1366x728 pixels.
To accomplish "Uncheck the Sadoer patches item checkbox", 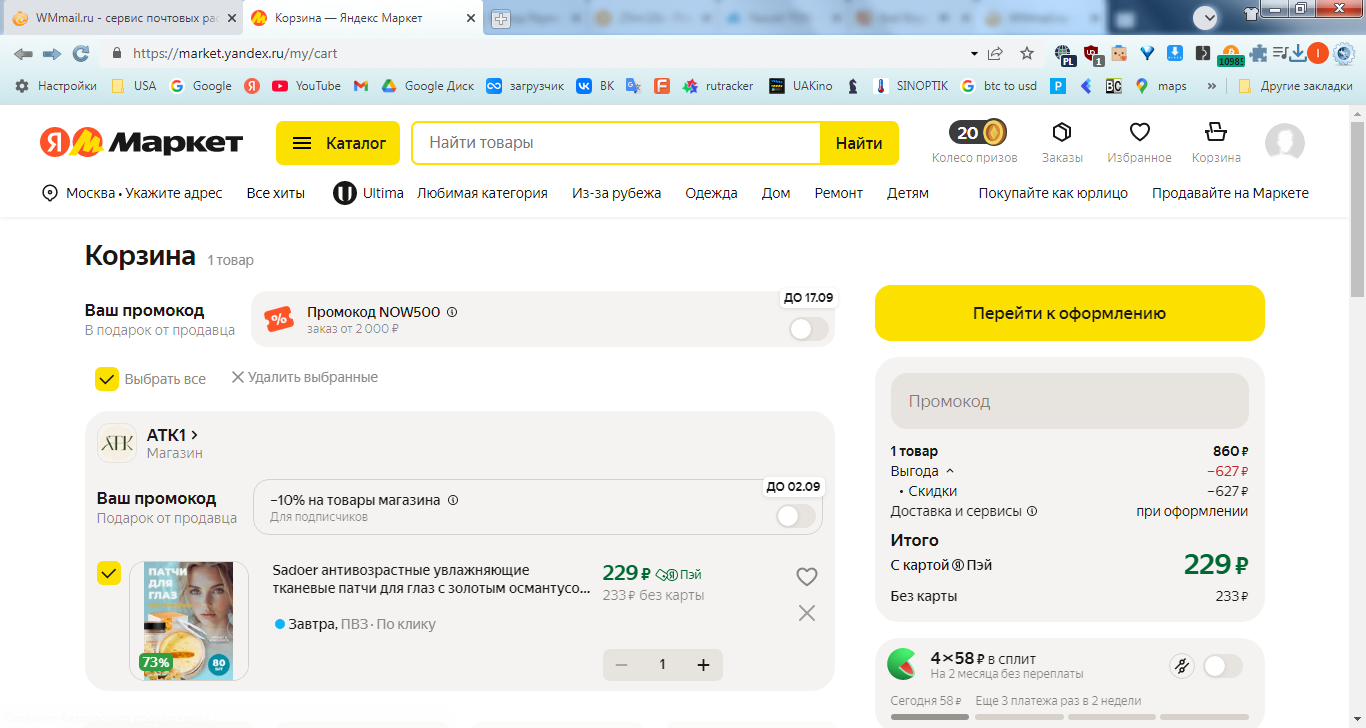I will pos(109,573).
